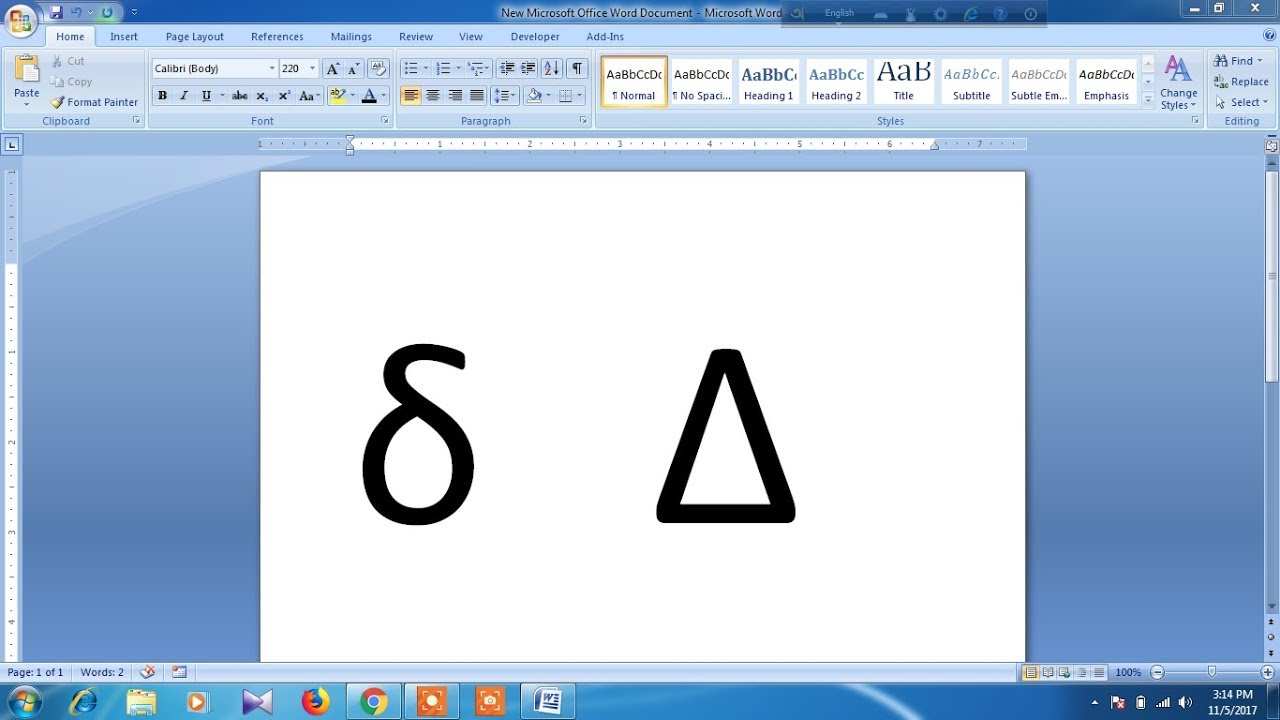Apply strikethrough formatting
Image resolution: width=1280 pixels, height=720 pixels.
(239, 95)
